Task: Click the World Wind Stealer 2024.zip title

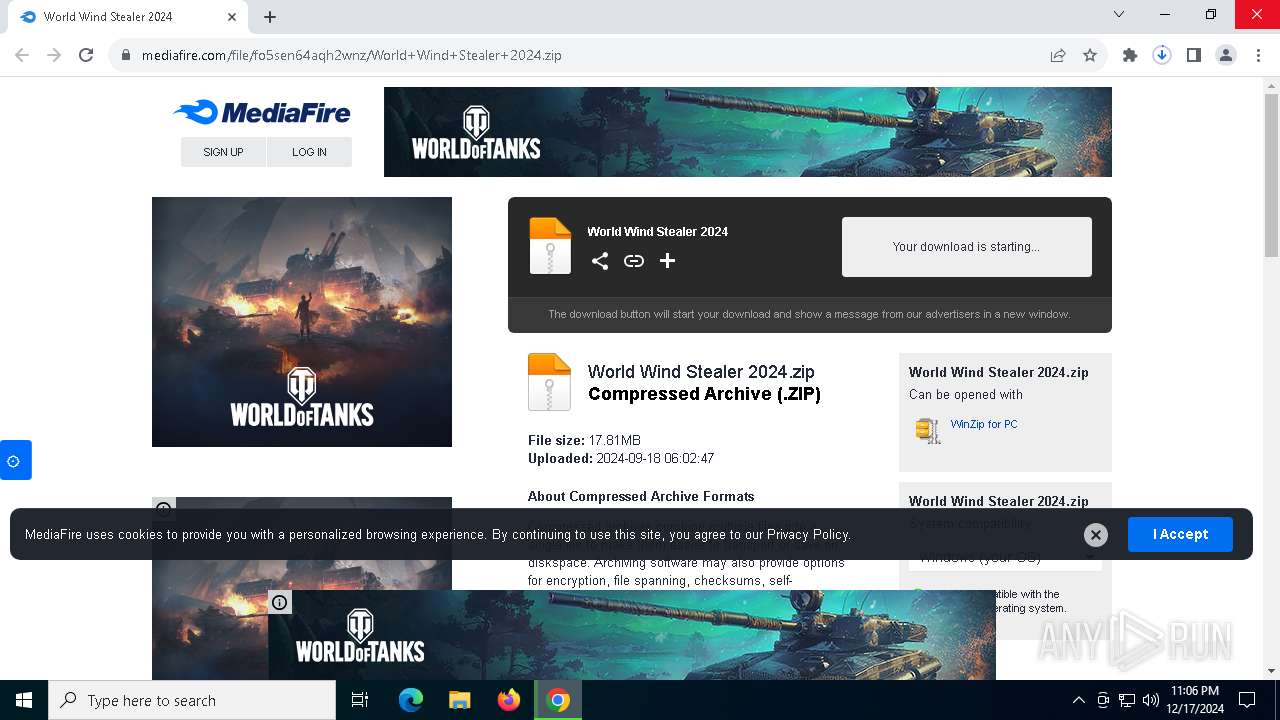Action: 701,372
